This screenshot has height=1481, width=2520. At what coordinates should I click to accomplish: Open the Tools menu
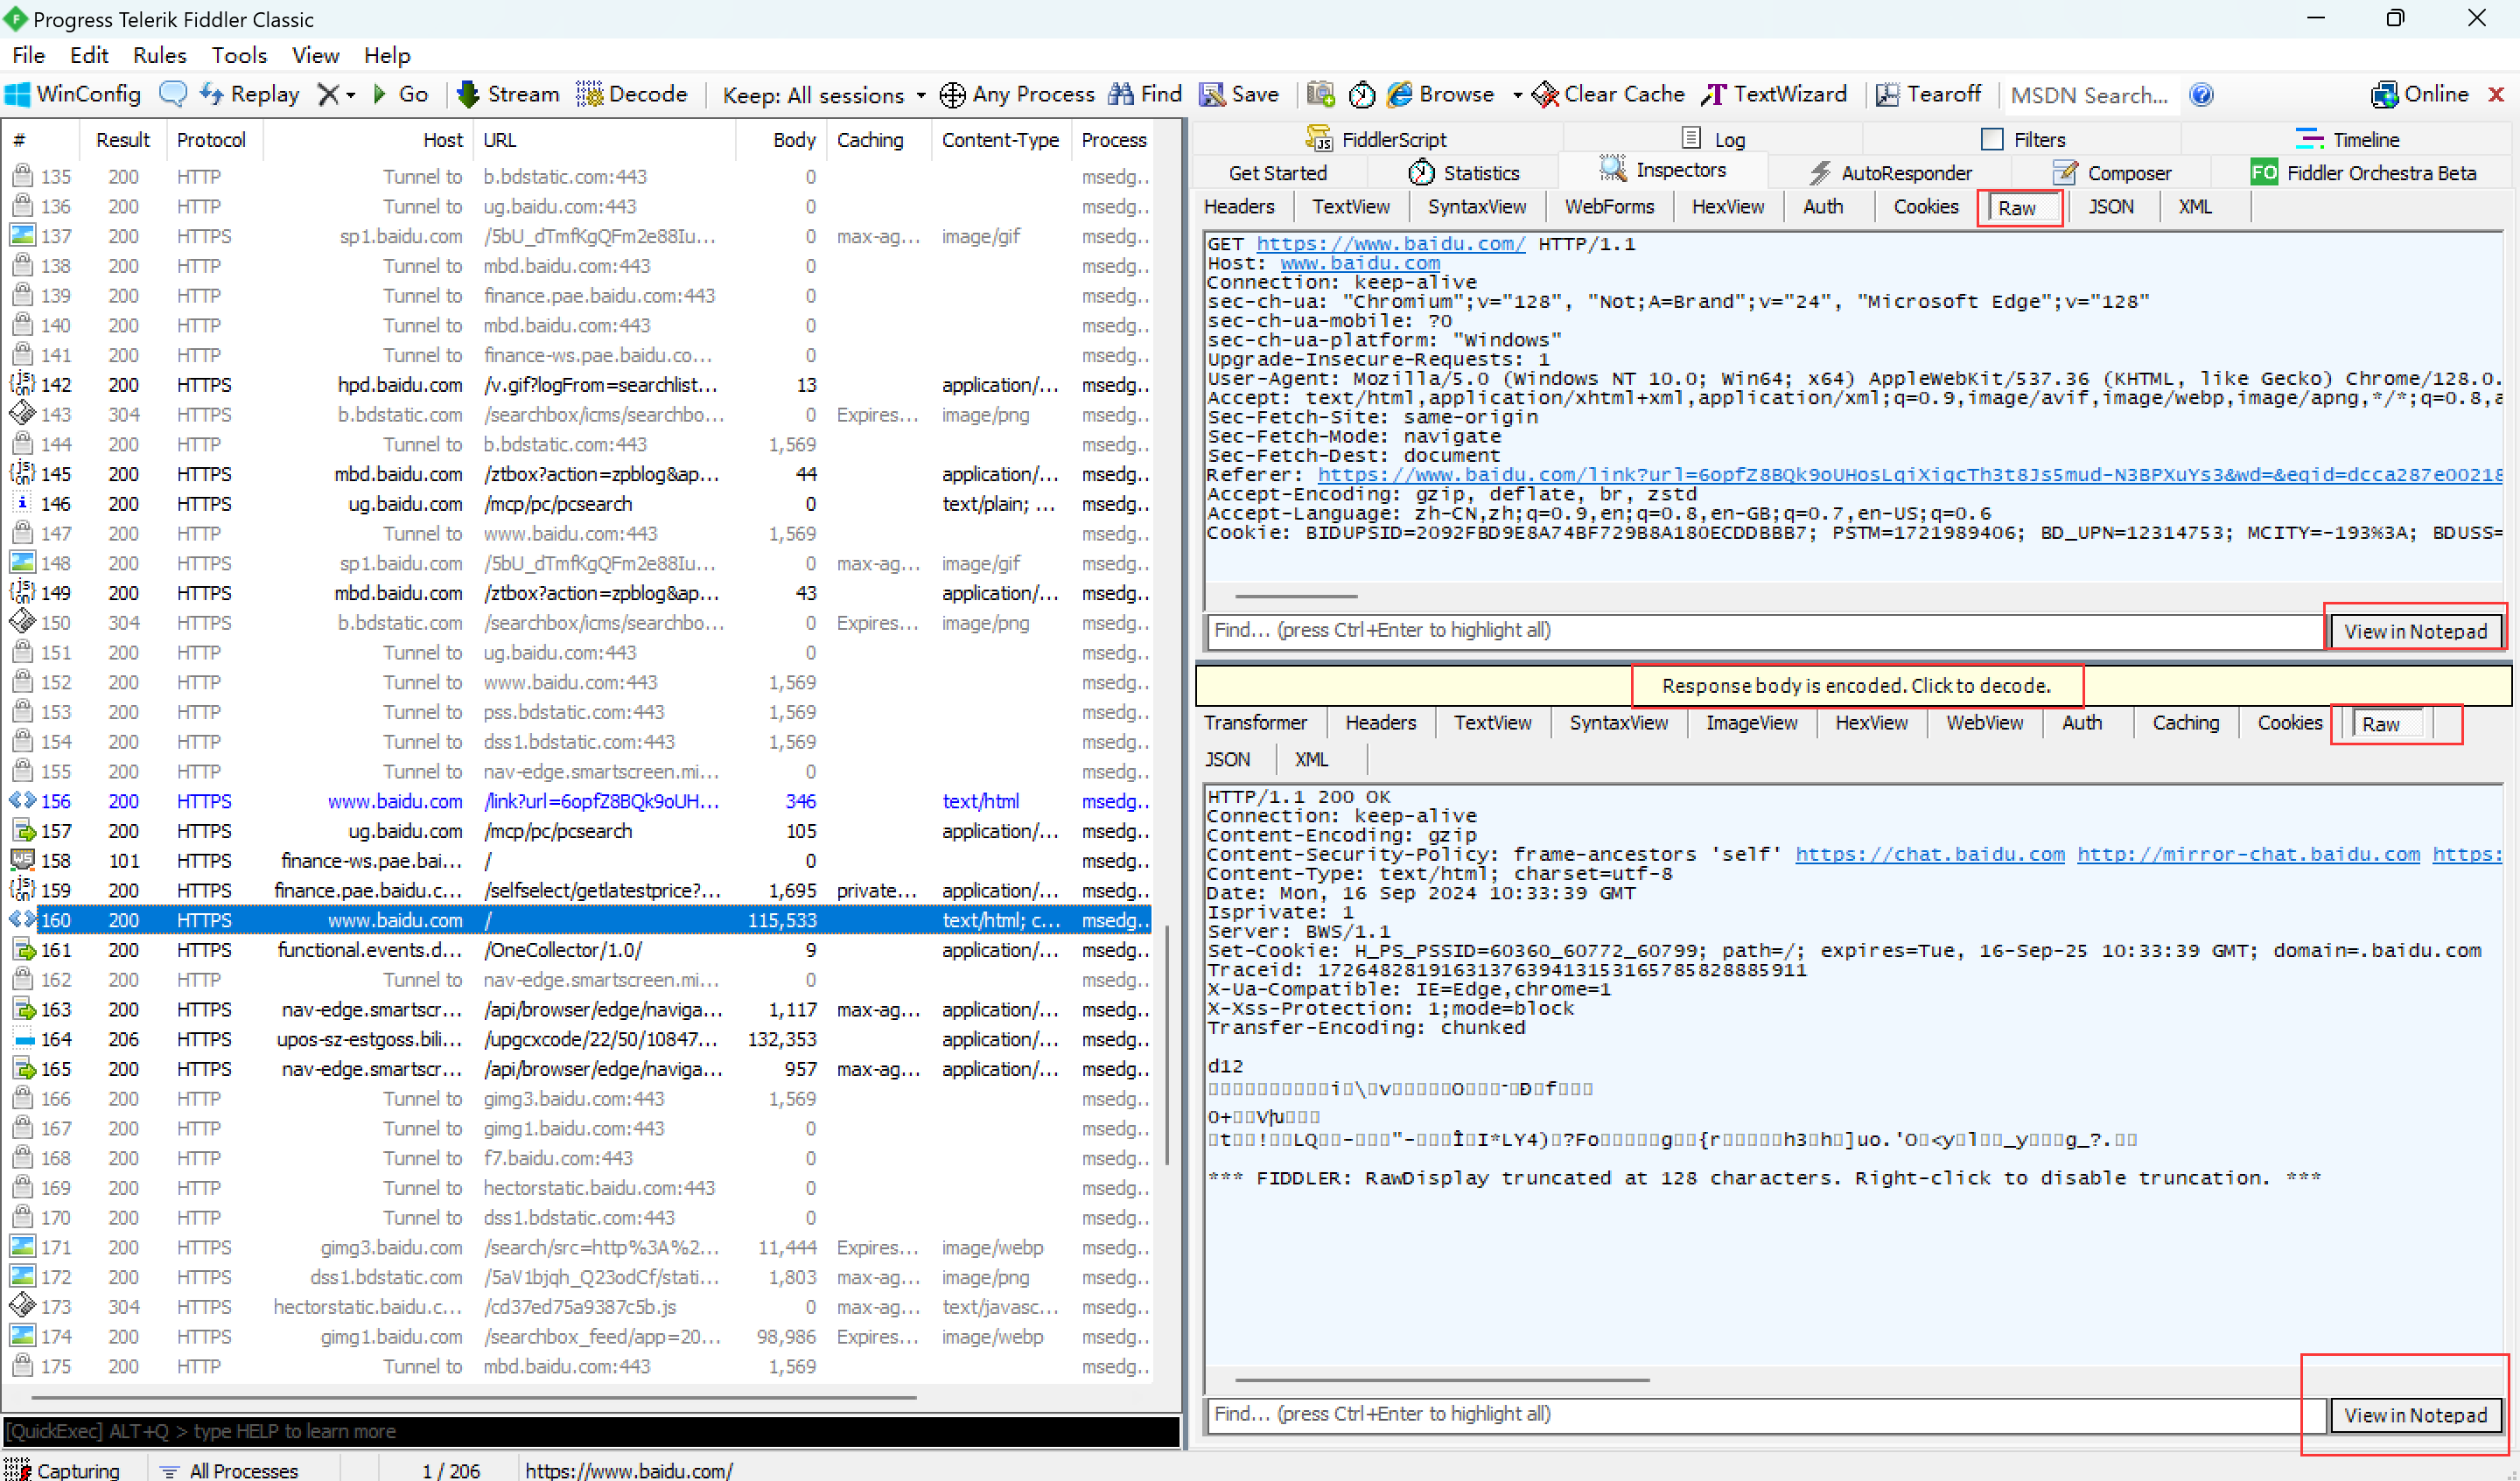[239, 55]
